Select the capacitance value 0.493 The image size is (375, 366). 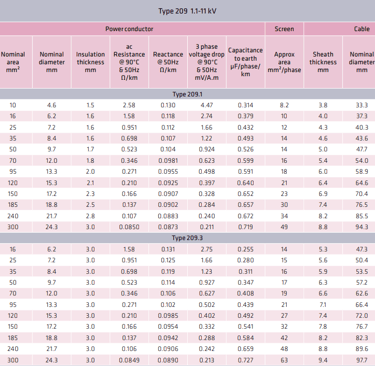(245, 139)
